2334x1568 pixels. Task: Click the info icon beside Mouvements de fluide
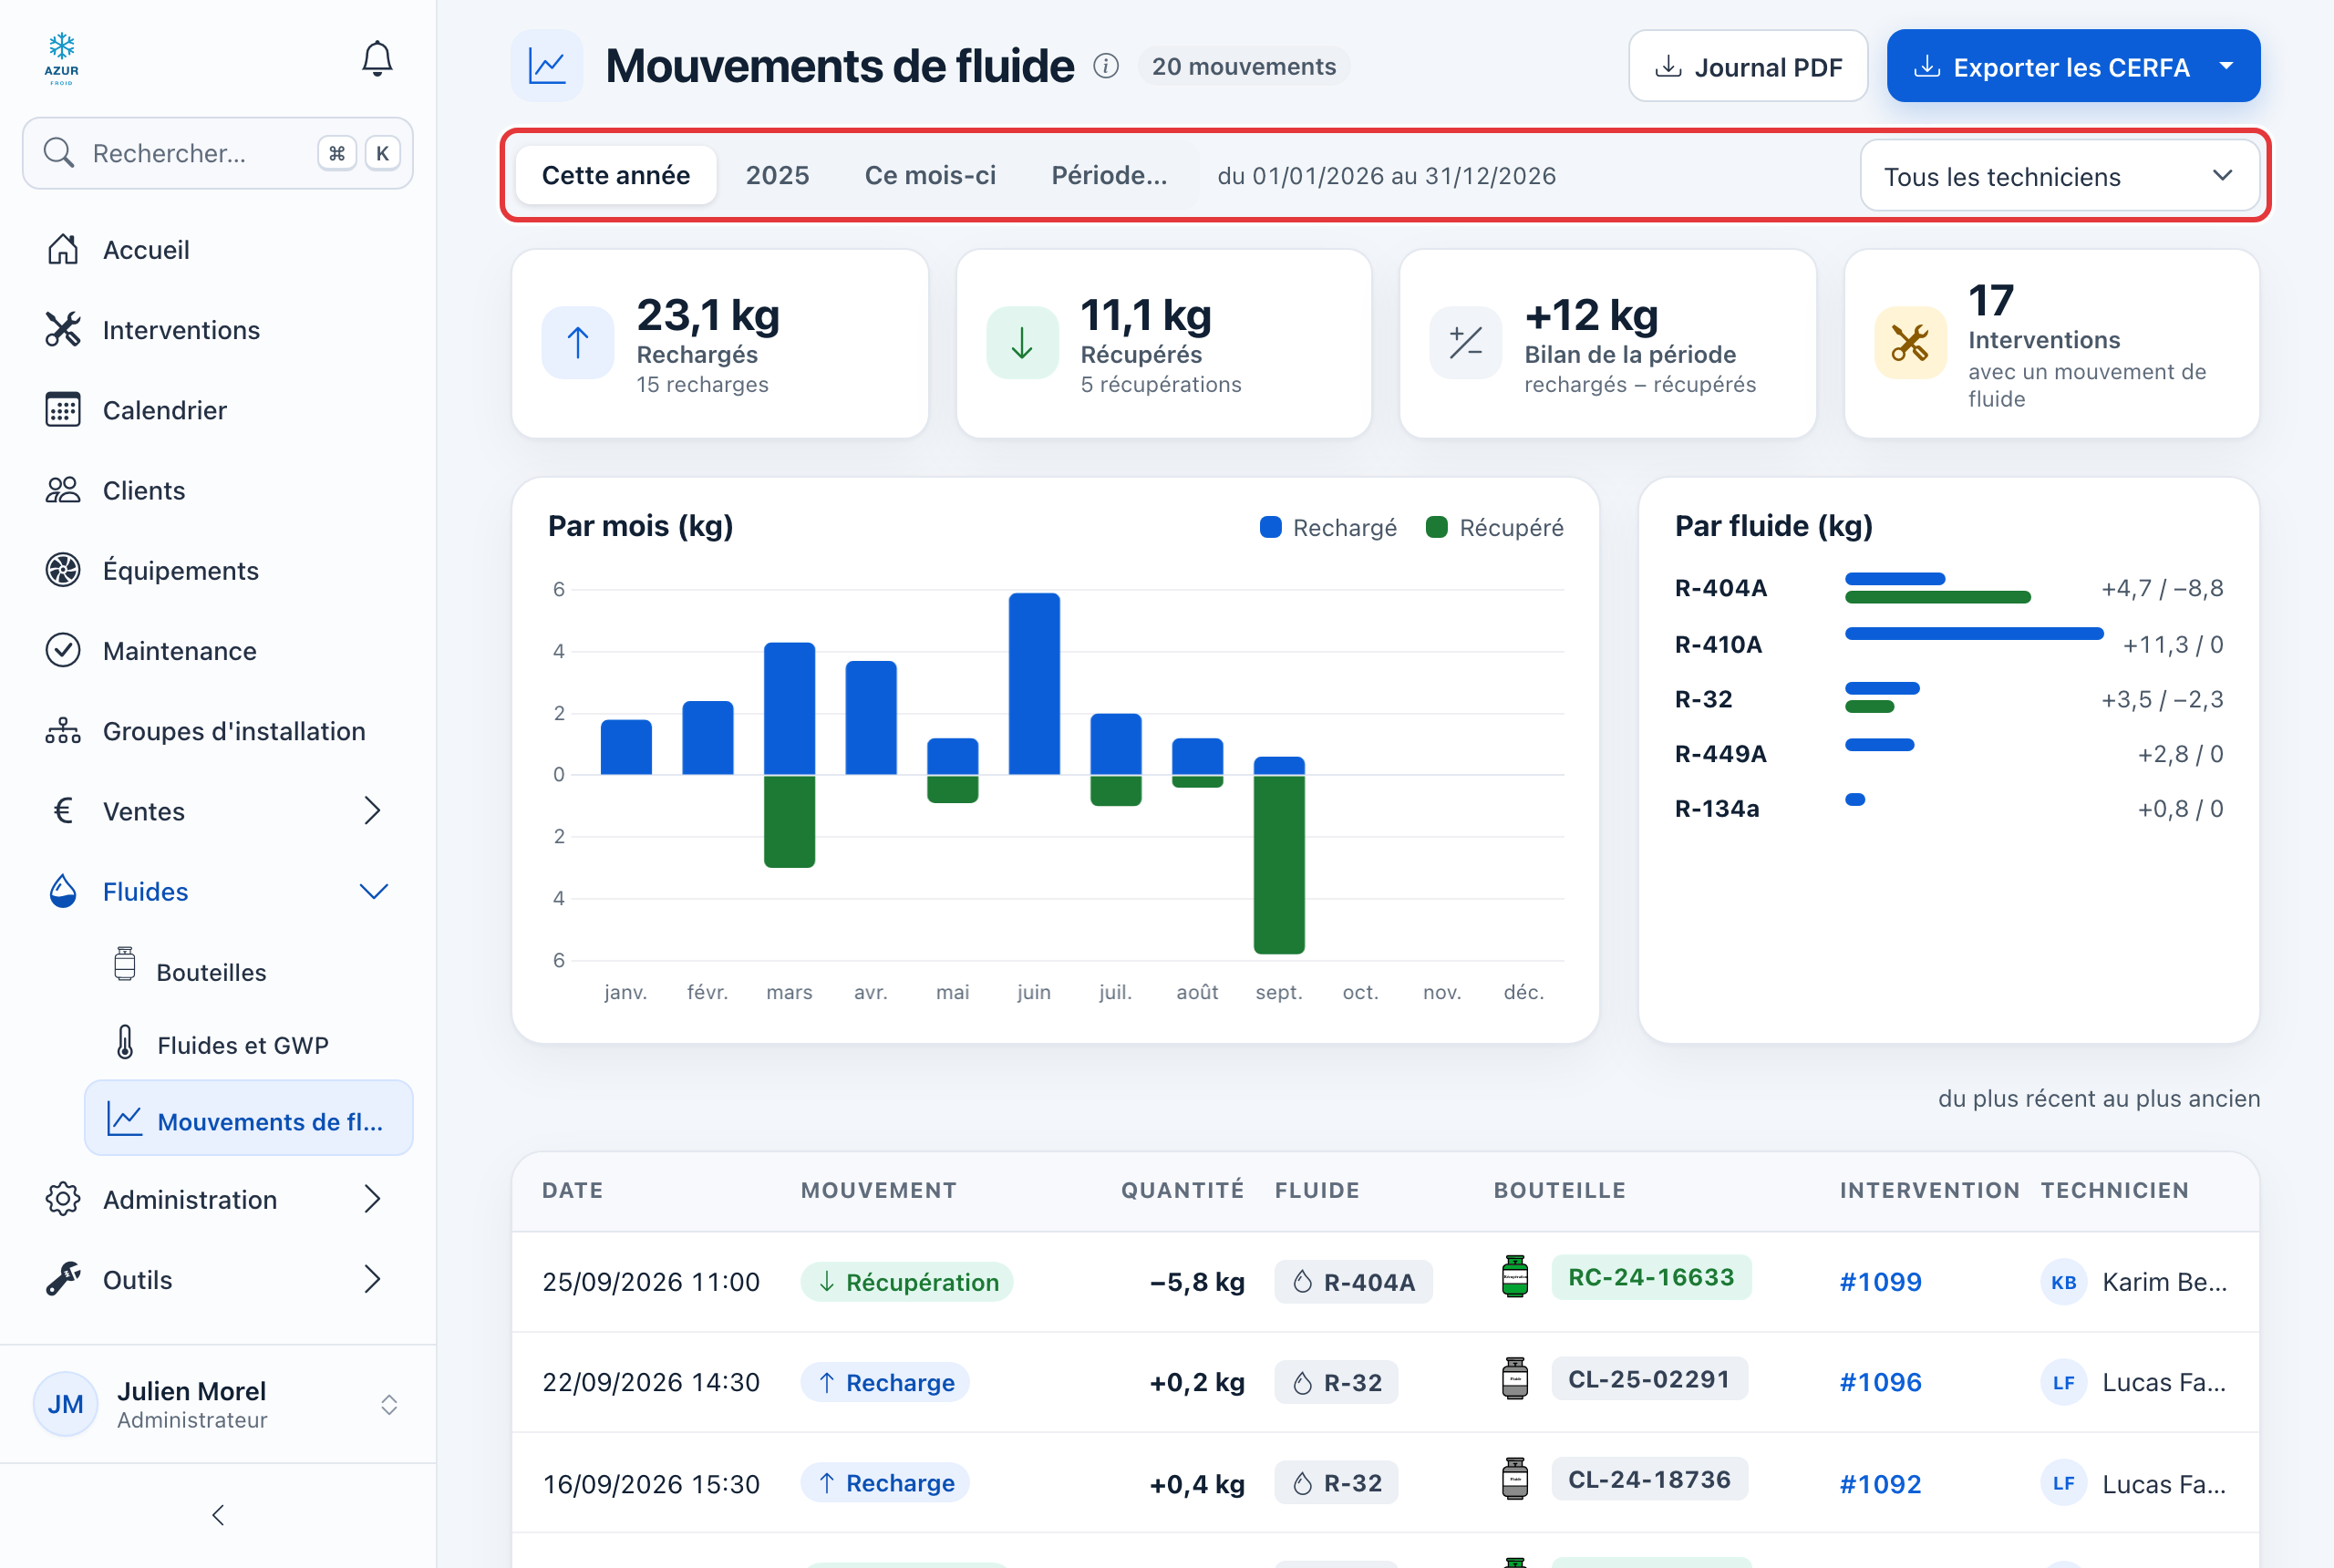coord(1105,66)
